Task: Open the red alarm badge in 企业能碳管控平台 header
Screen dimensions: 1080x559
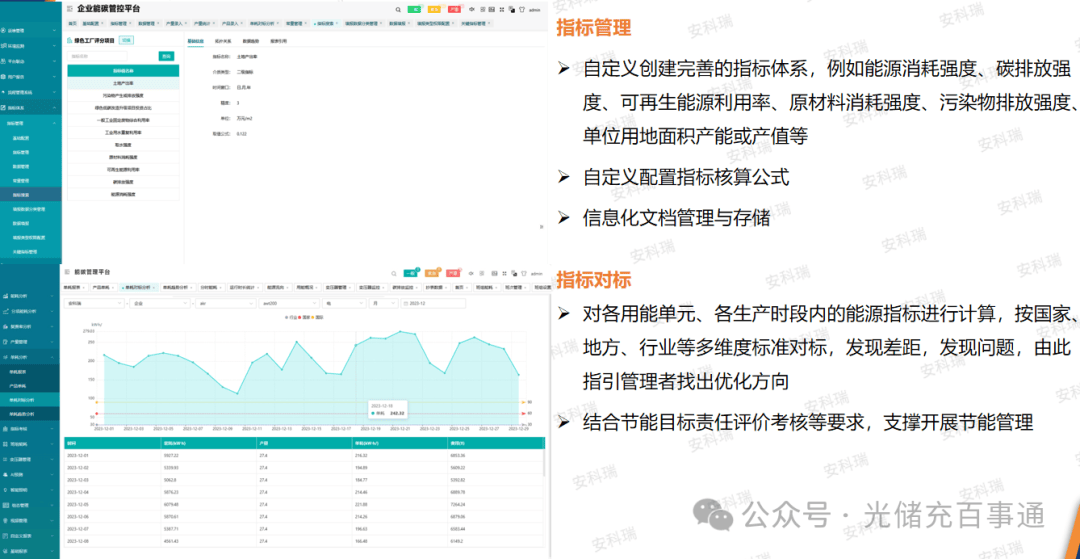Action: click(x=454, y=10)
